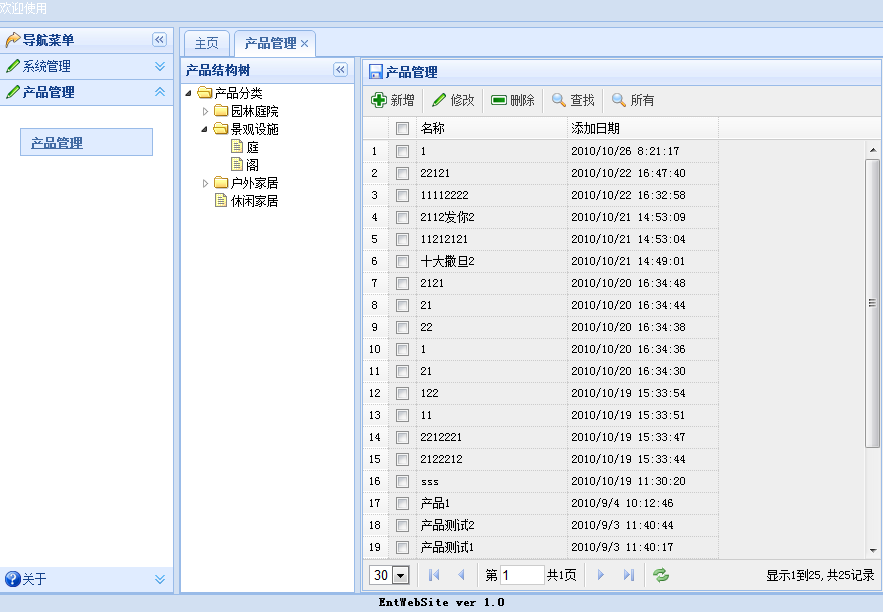Click the name cell 11212121
This screenshot has width=883, height=612.
coord(491,239)
